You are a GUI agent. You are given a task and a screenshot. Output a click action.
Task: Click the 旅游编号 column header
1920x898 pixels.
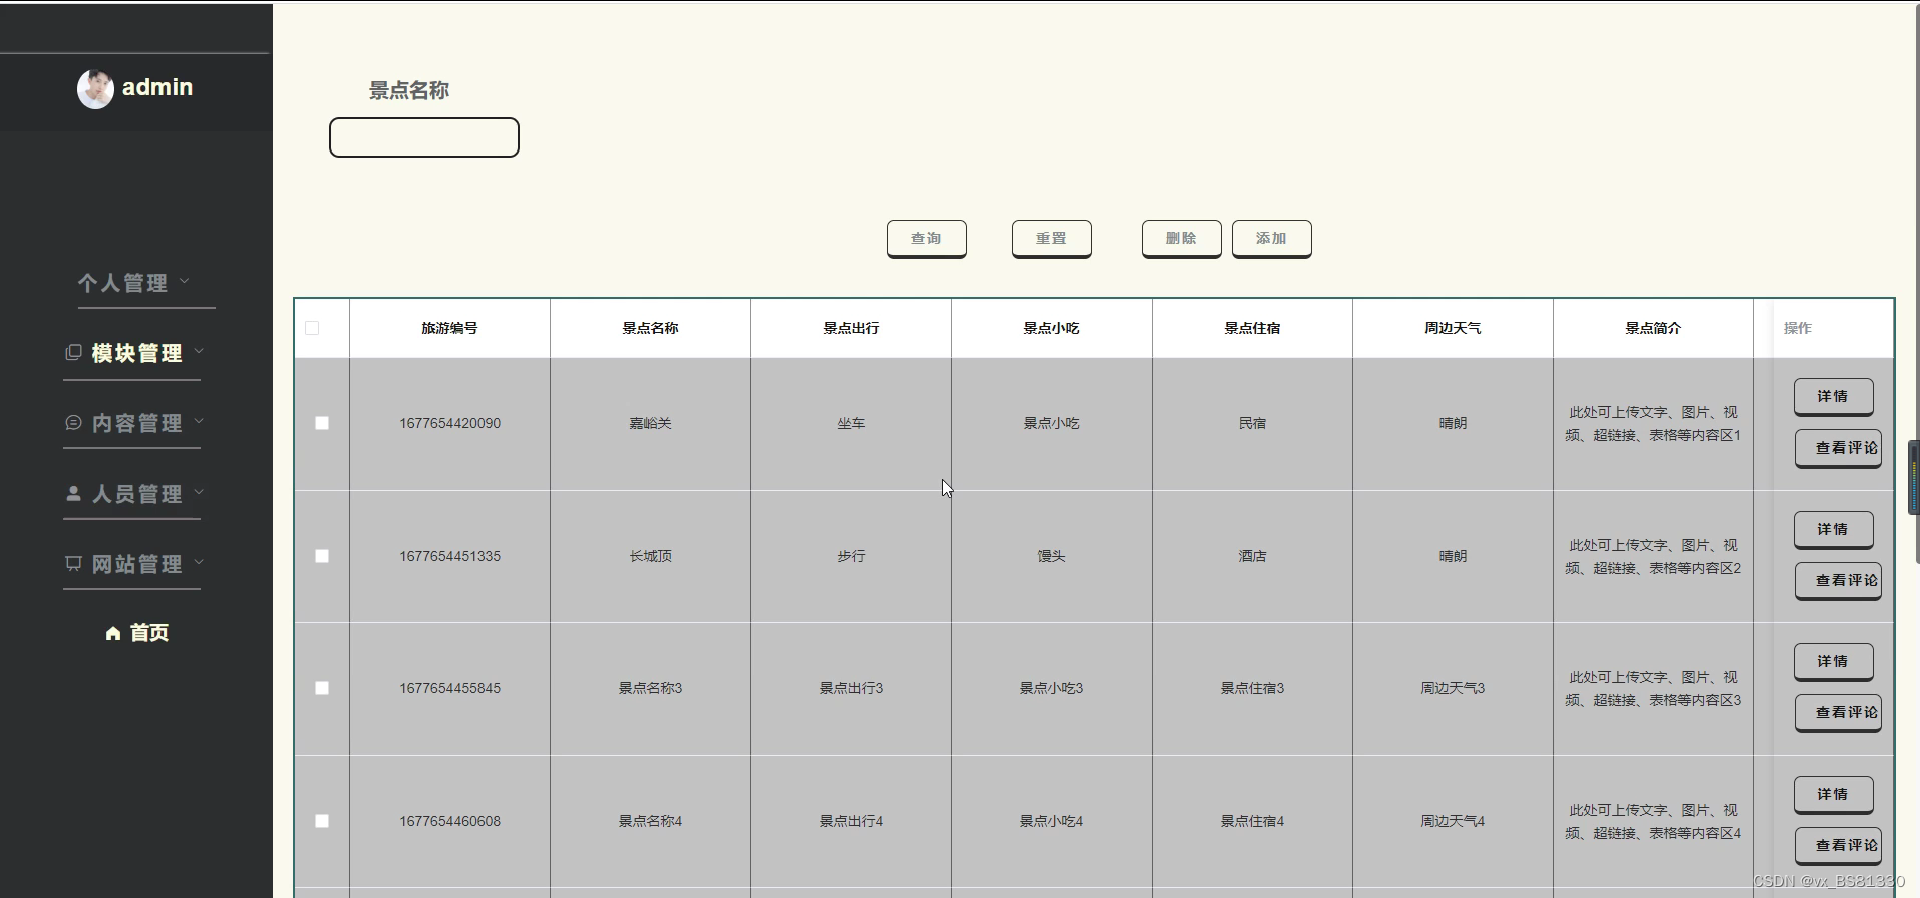449,328
